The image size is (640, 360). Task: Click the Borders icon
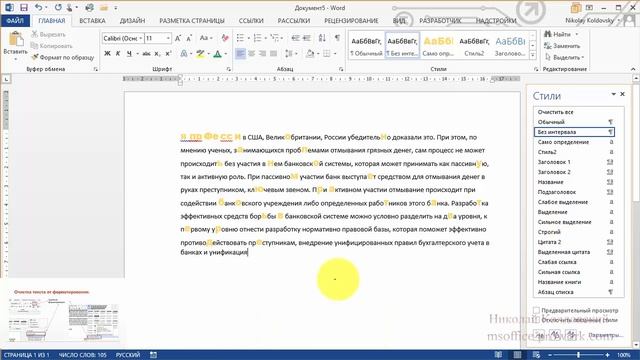pos(327,53)
